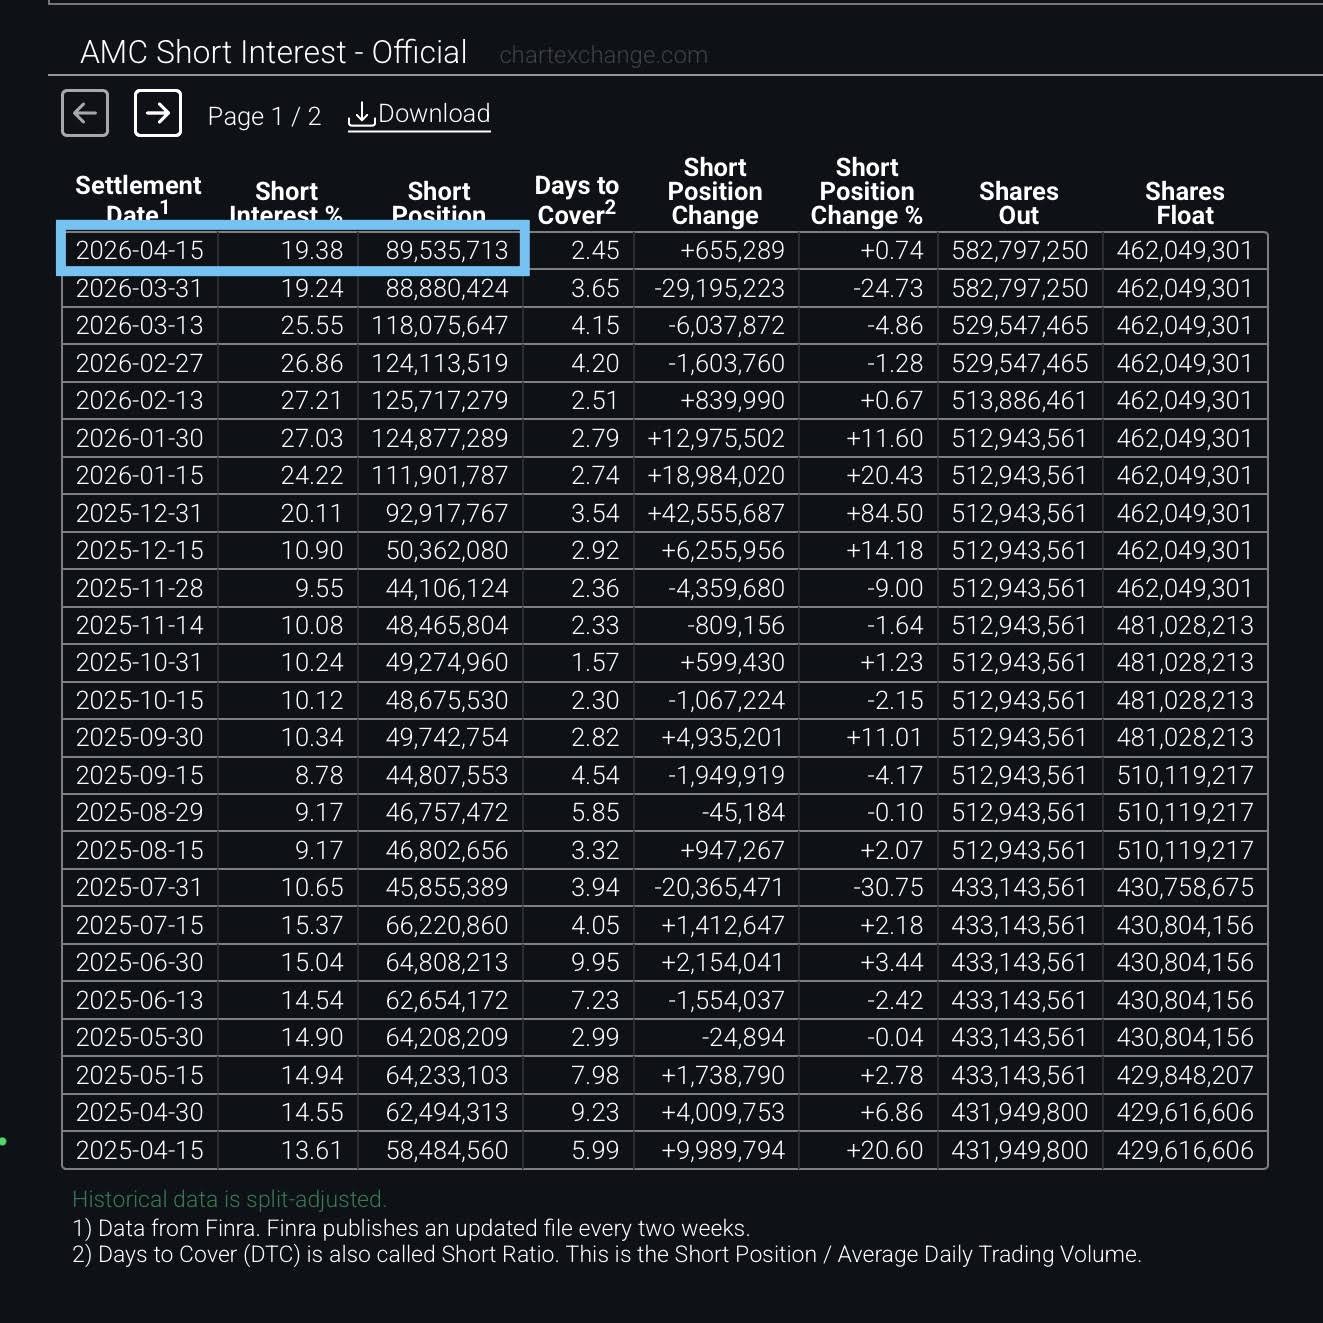Sort by Short Position Change % column

[x=866, y=191]
